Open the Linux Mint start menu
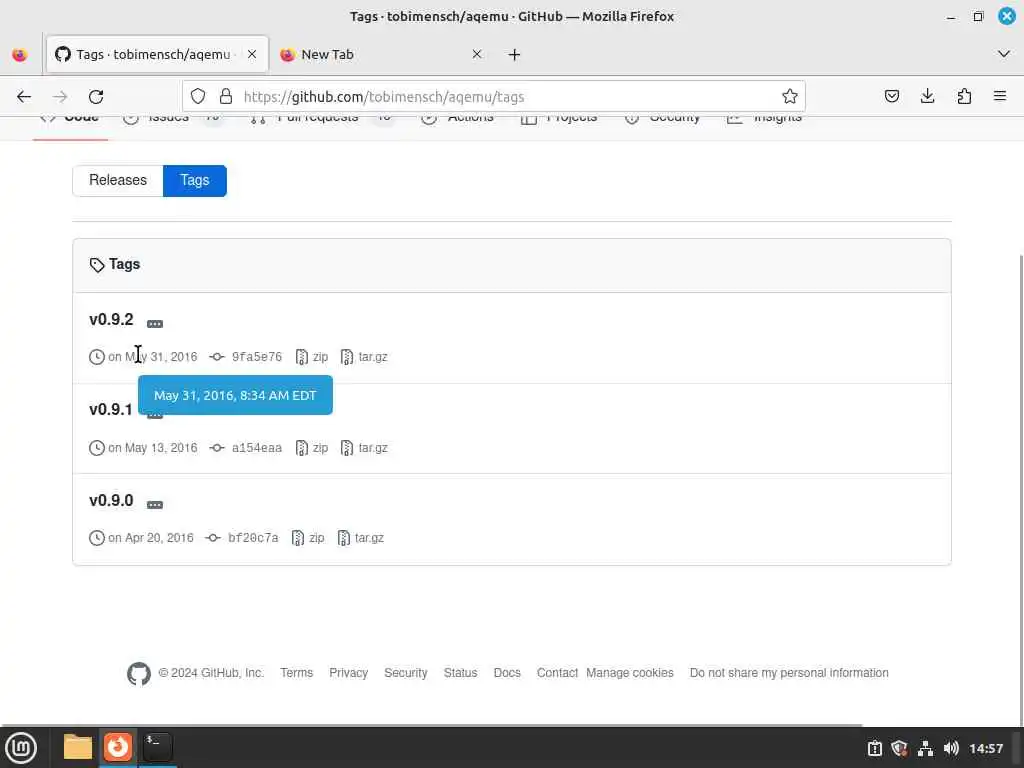This screenshot has height=768, width=1024. tap(22, 748)
